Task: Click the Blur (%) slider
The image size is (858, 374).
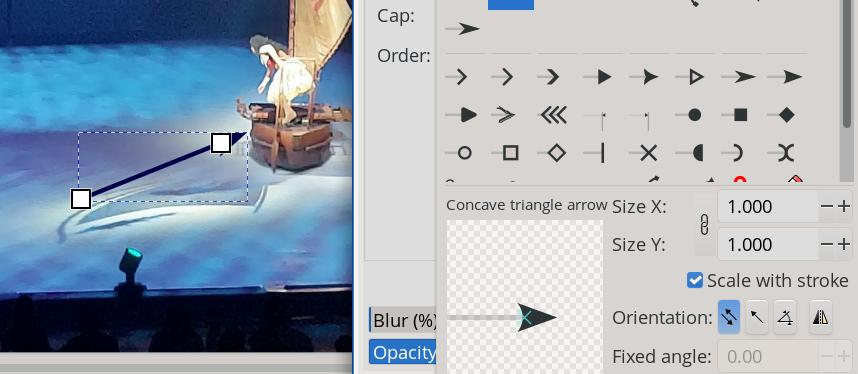Action: pyautogui.click(x=402, y=320)
